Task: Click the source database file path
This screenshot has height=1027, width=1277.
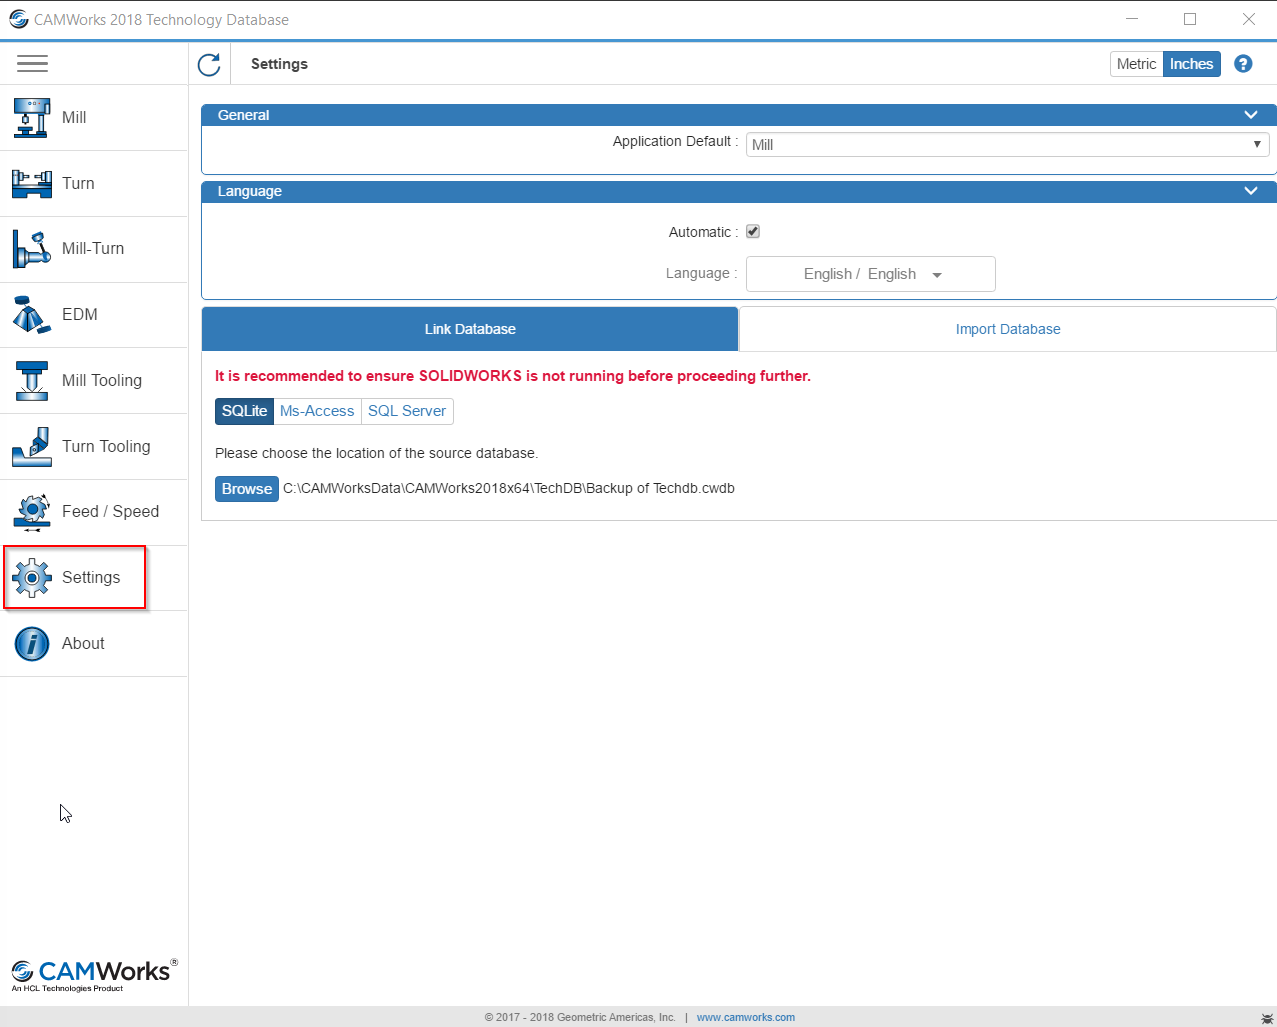Action: [509, 489]
